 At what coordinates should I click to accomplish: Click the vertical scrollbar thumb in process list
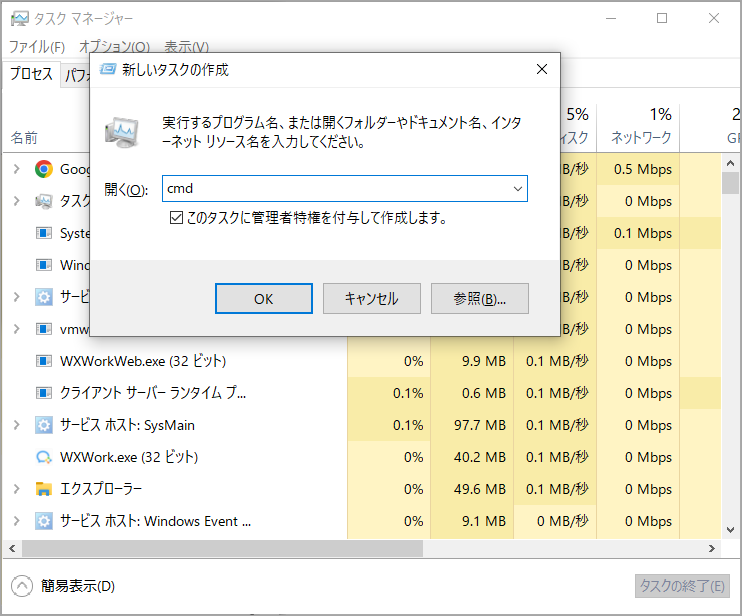click(730, 183)
